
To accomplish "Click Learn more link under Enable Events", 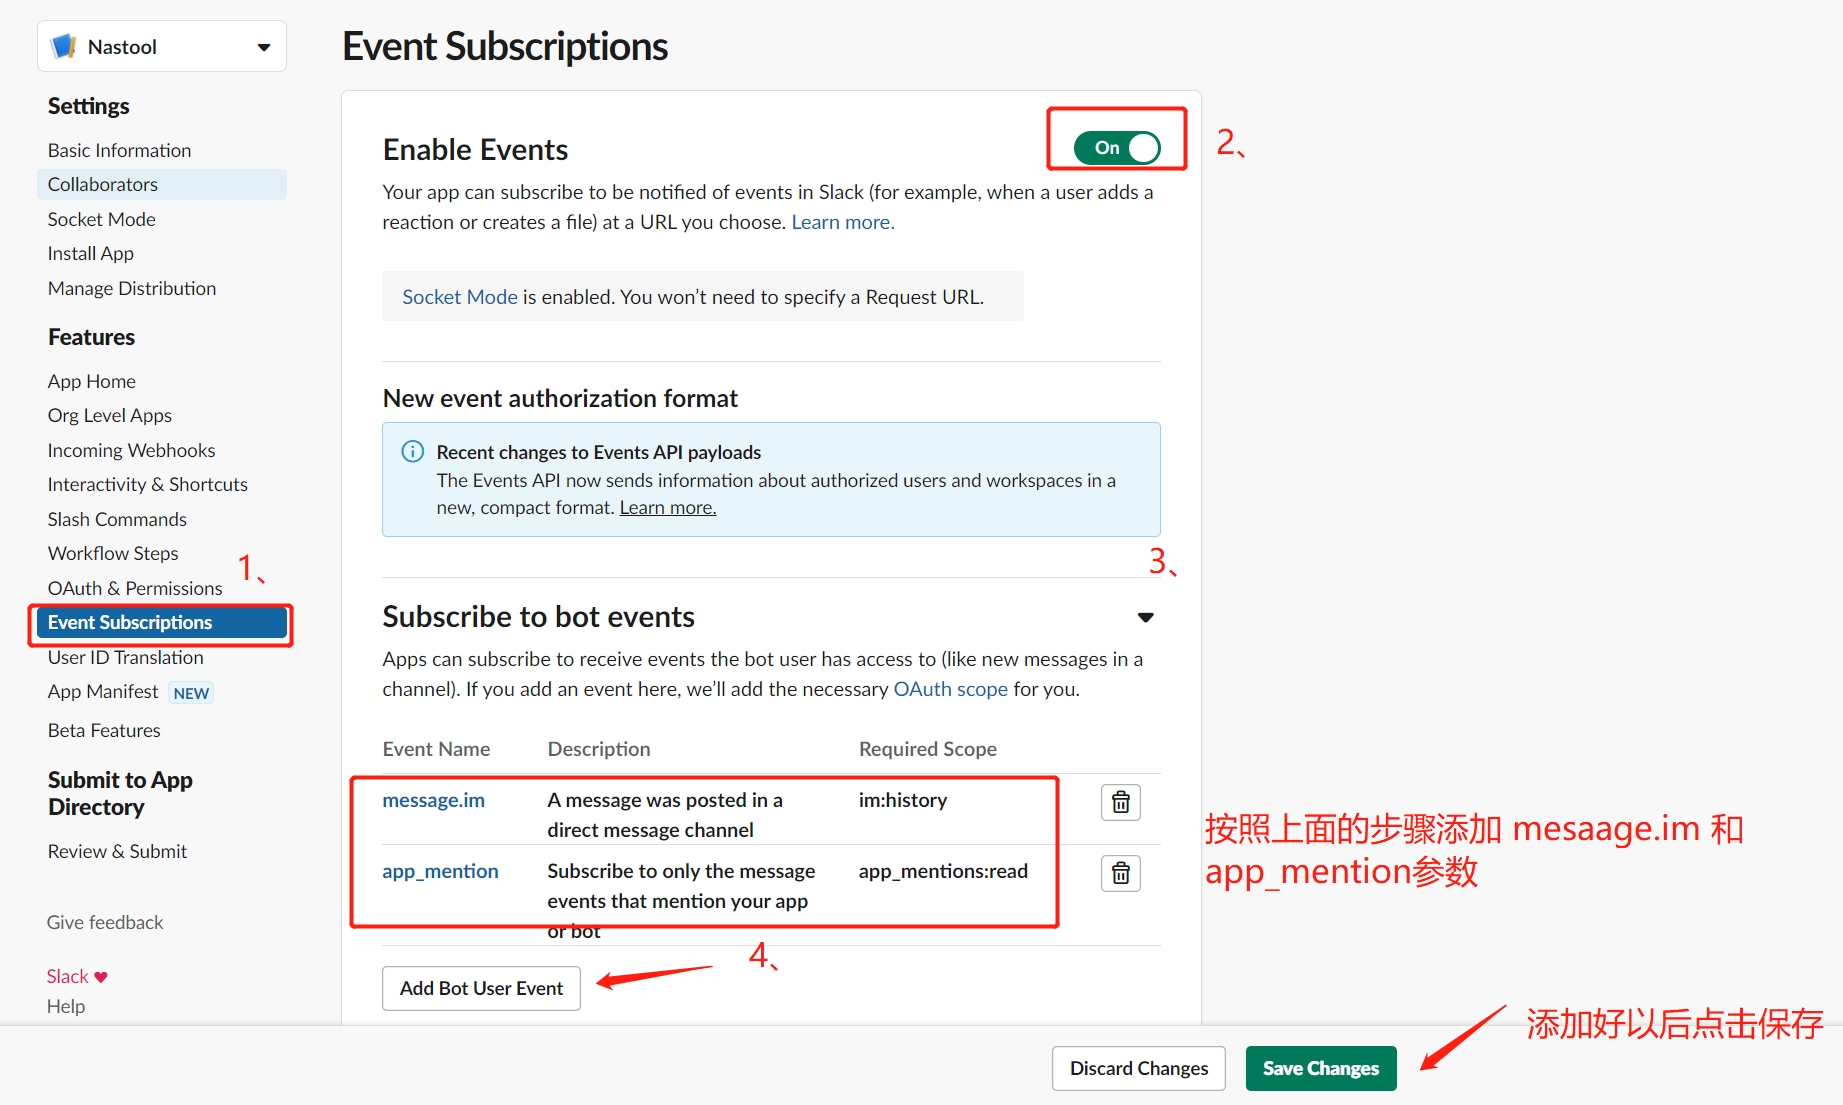I will (843, 222).
